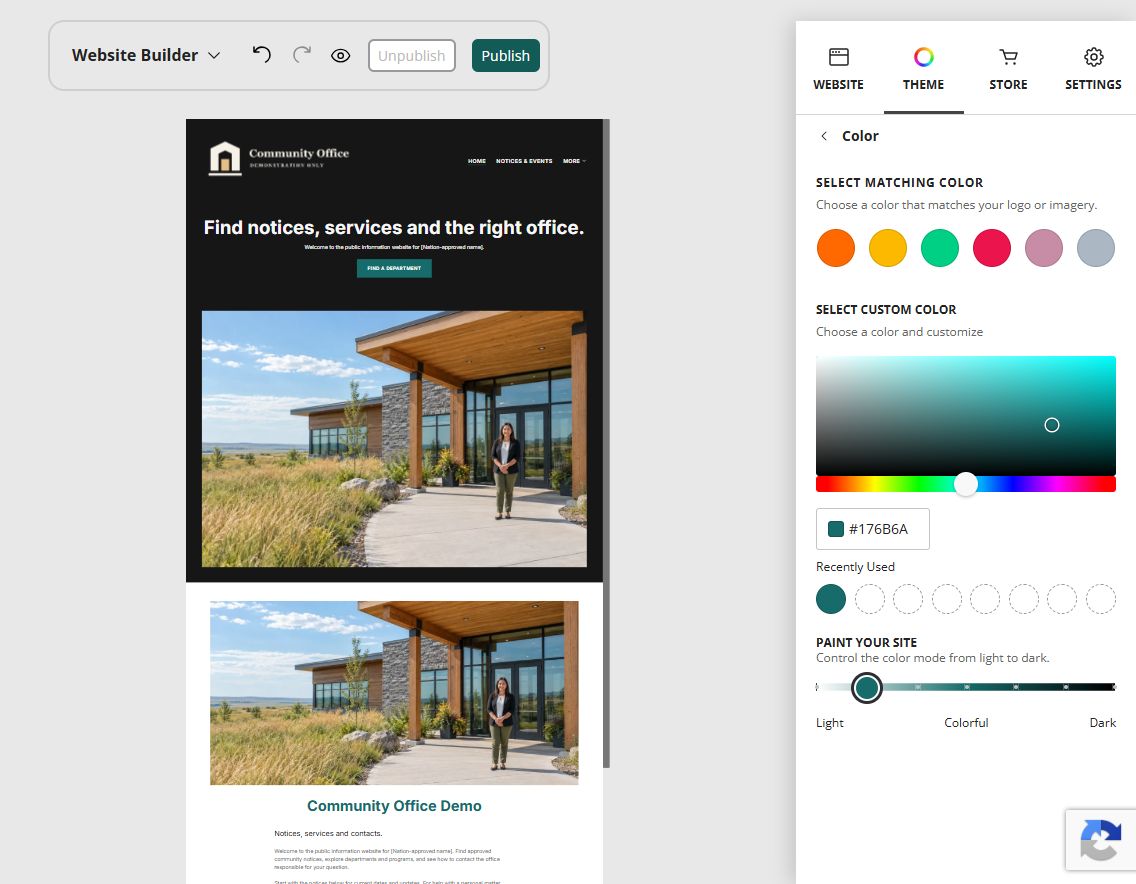This screenshot has width=1136, height=884.
Task: Open the Website Builder dropdown
Action: click(x=146, y=55)
